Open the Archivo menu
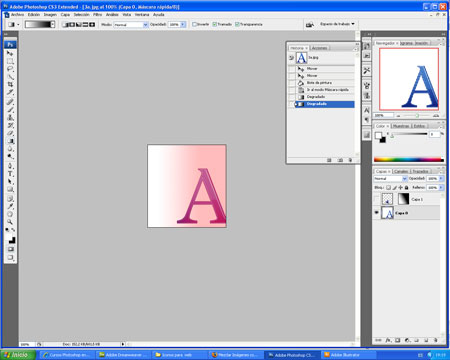This screenshot has width=450, height=360. point(17,15)
